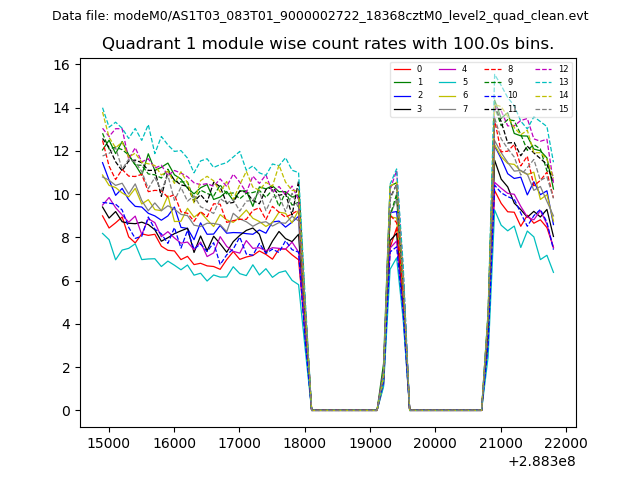Pick the yellow solid legend line for module 6
This screenshot has width=640, height=480.
pos(446,95)
